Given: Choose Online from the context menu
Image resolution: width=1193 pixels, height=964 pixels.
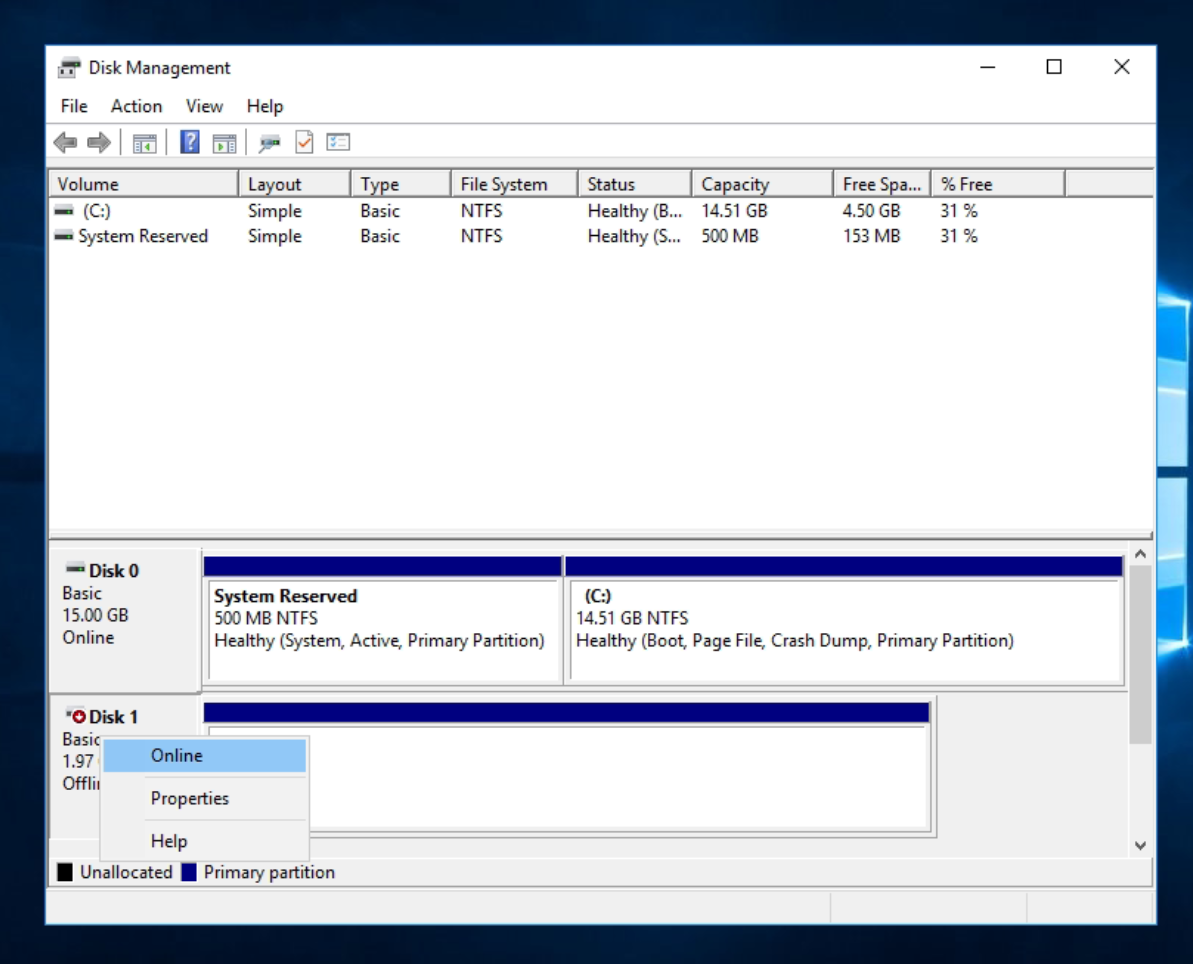Looking at the screenshot, I should point(205,756).
